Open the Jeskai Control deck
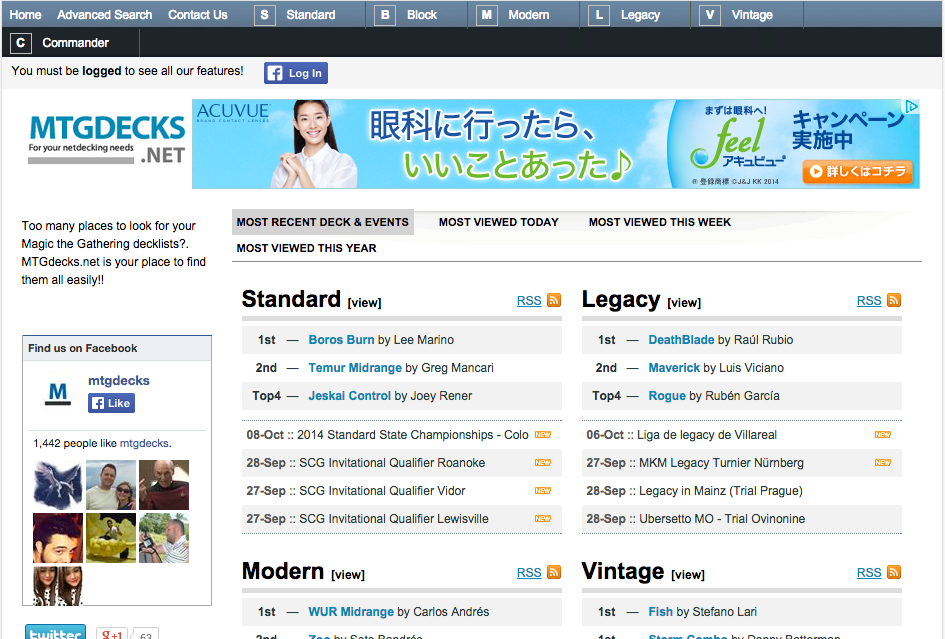The height and width of the screenshot is (639, 945). [x=350, y=395]
